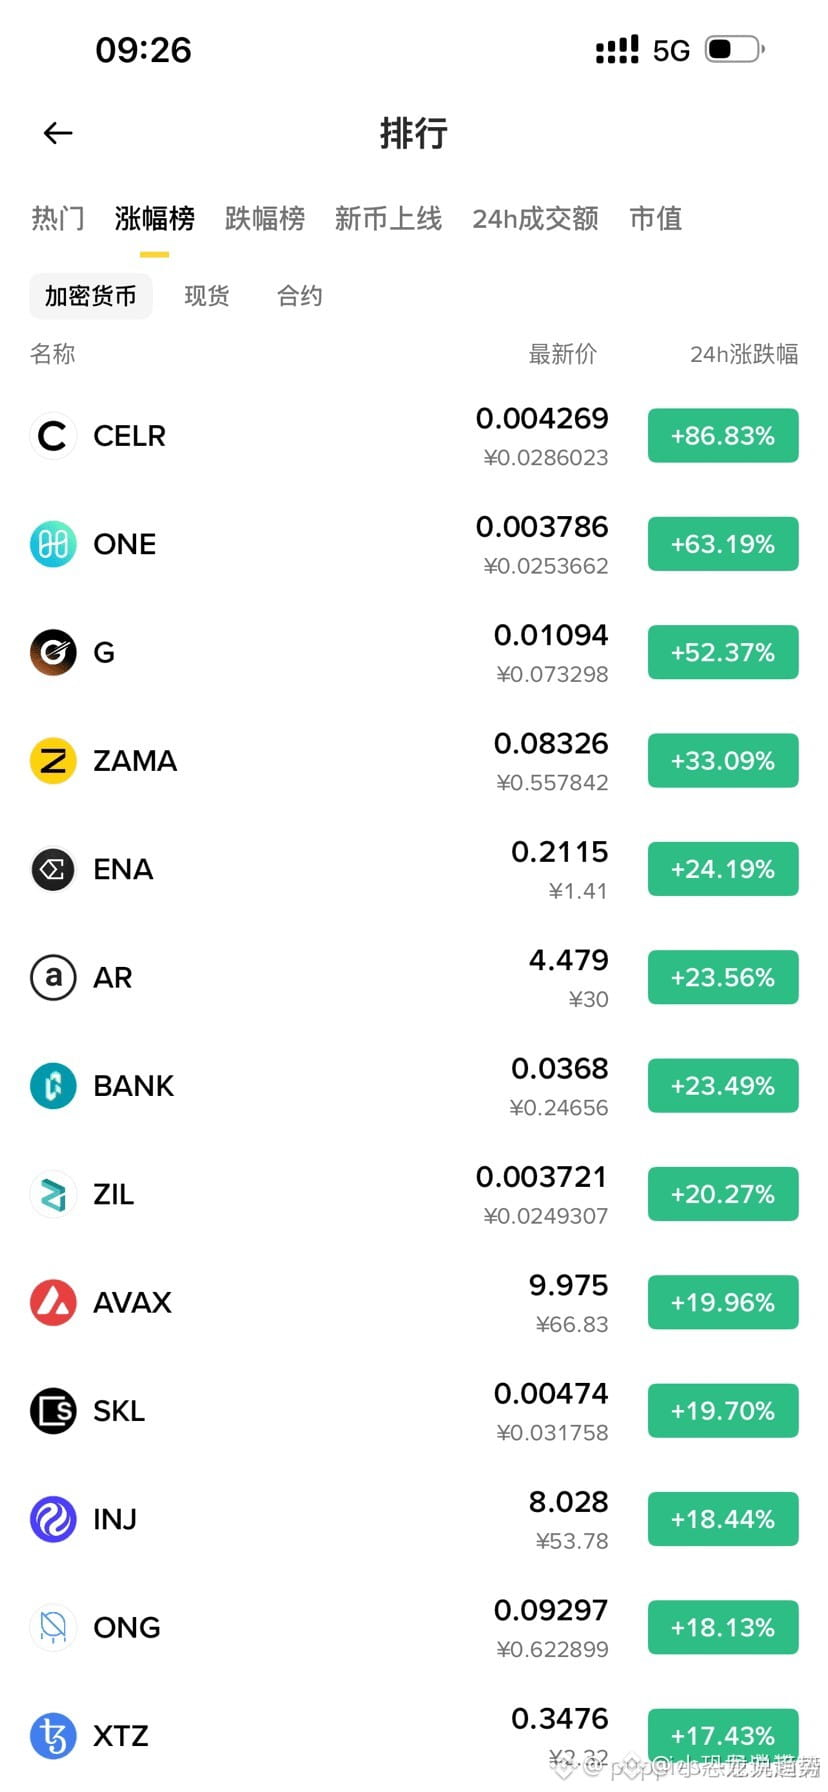Select the 加密货币 filter chip
This screenshot has width=828, height=1792.
click(91, 296)
